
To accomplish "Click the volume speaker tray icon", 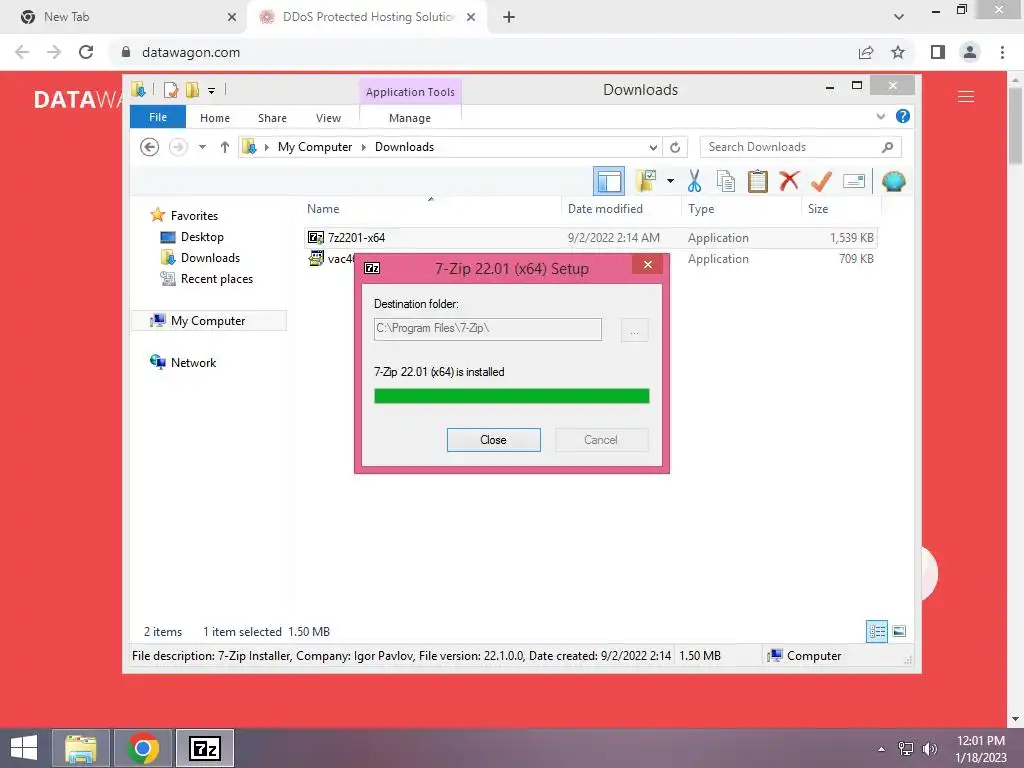I will tap(929, 749).
